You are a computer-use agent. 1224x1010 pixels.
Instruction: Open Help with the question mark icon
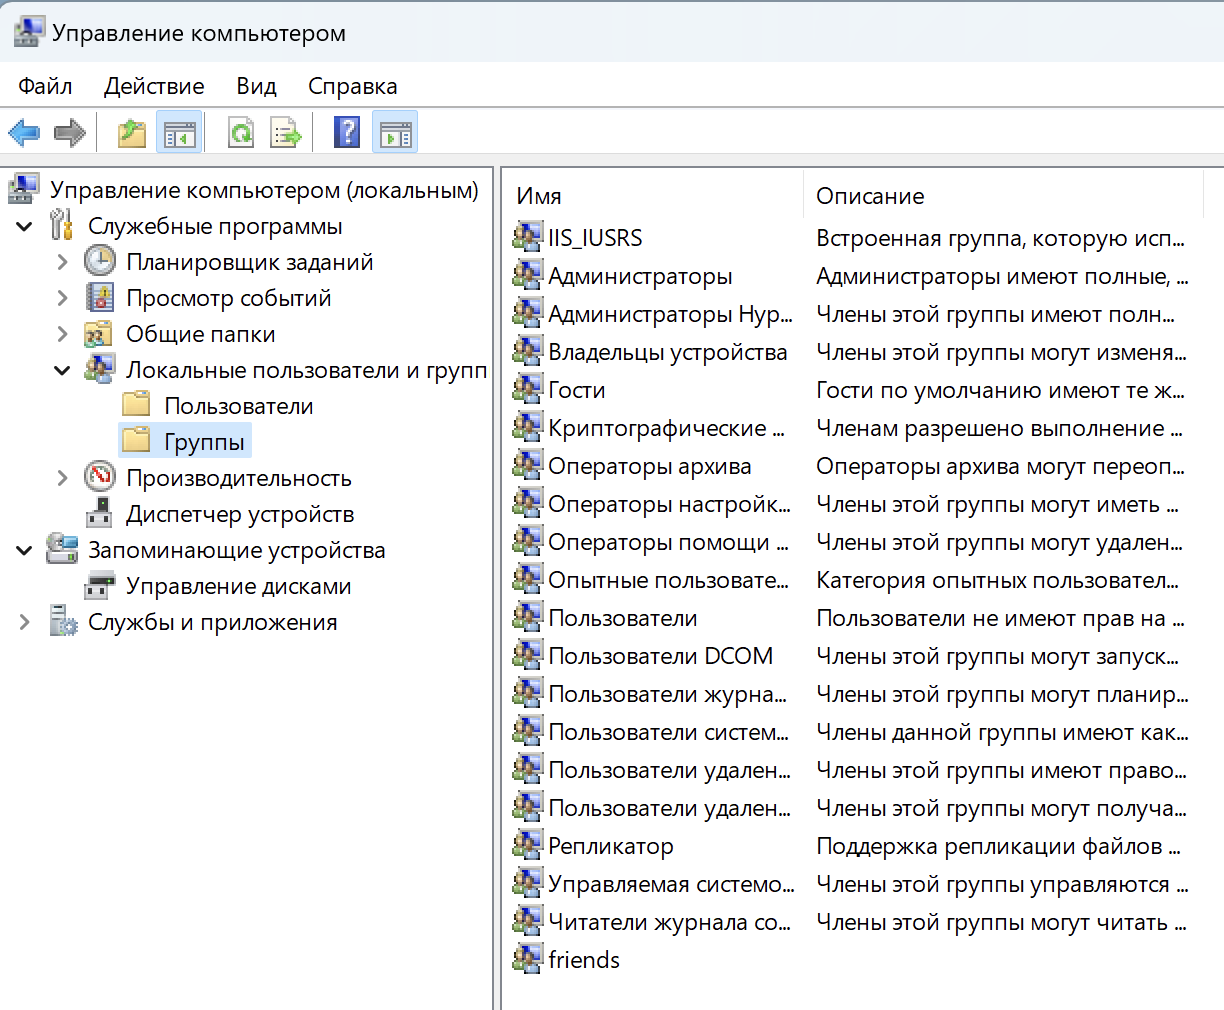(x=347, y=132)
